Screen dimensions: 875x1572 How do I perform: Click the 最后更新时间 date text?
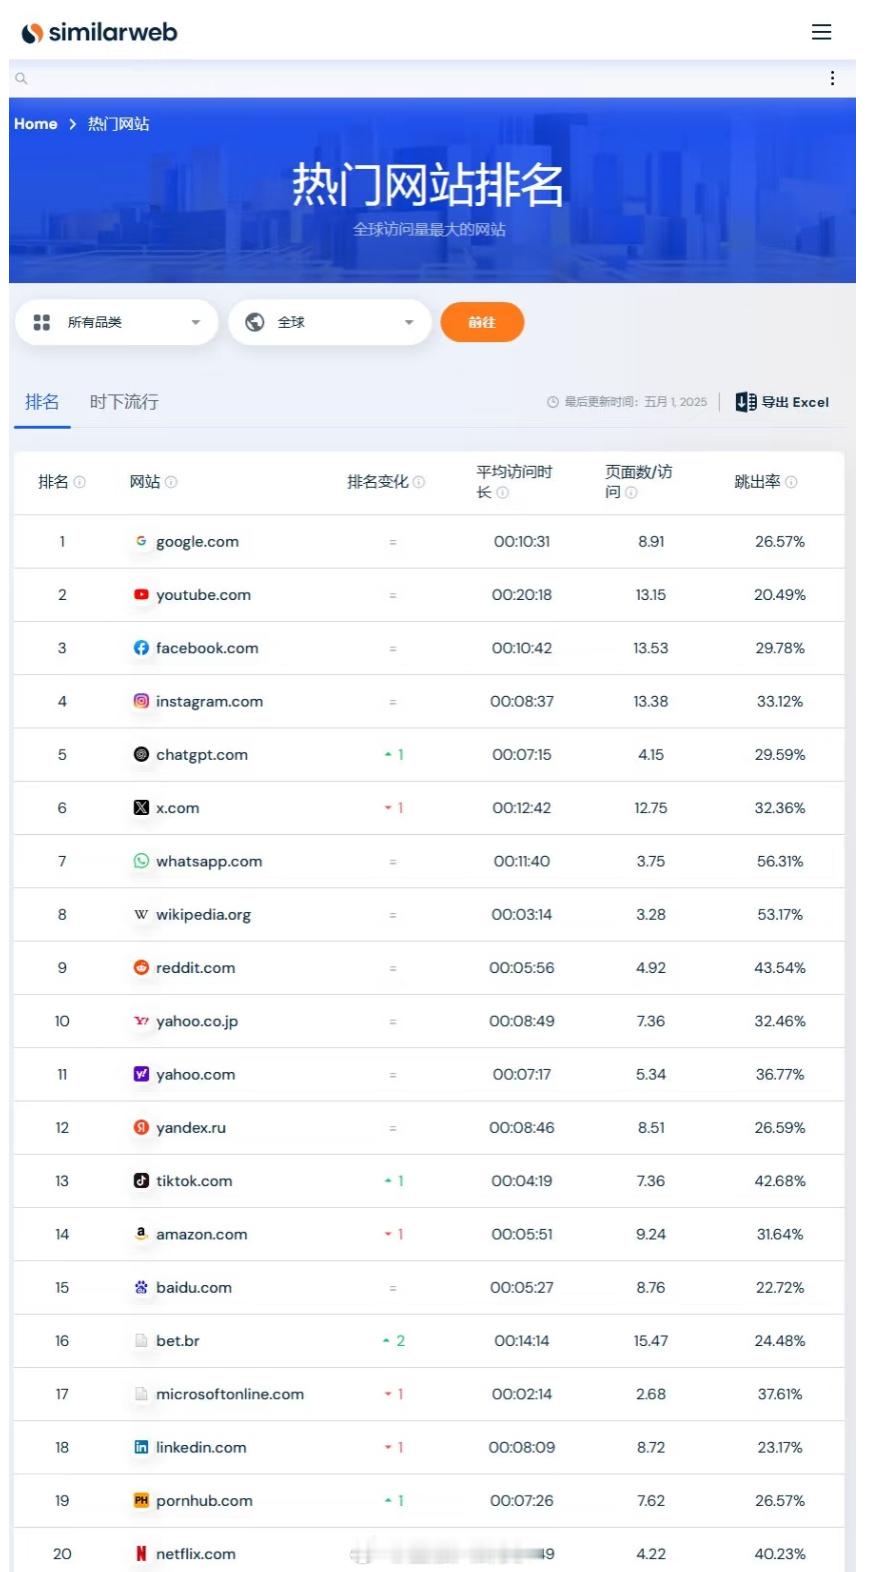635,402
